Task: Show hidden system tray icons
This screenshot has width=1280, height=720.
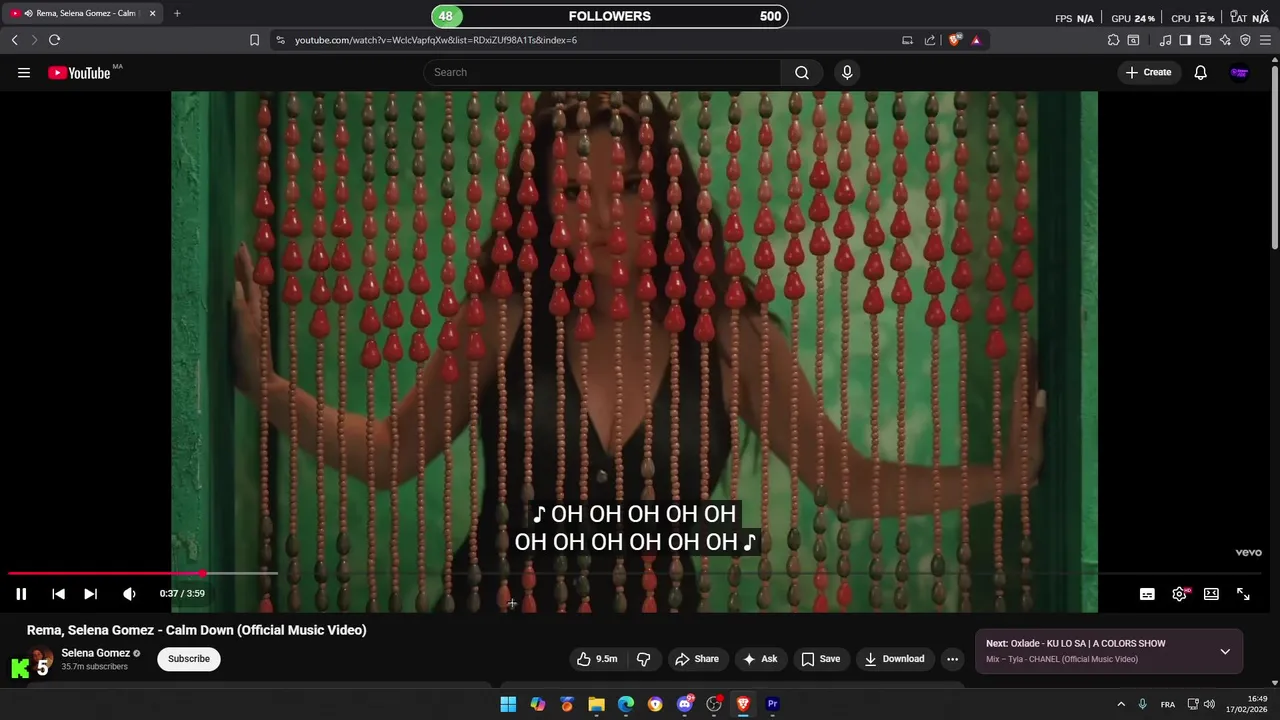Action: (1121, 704)
